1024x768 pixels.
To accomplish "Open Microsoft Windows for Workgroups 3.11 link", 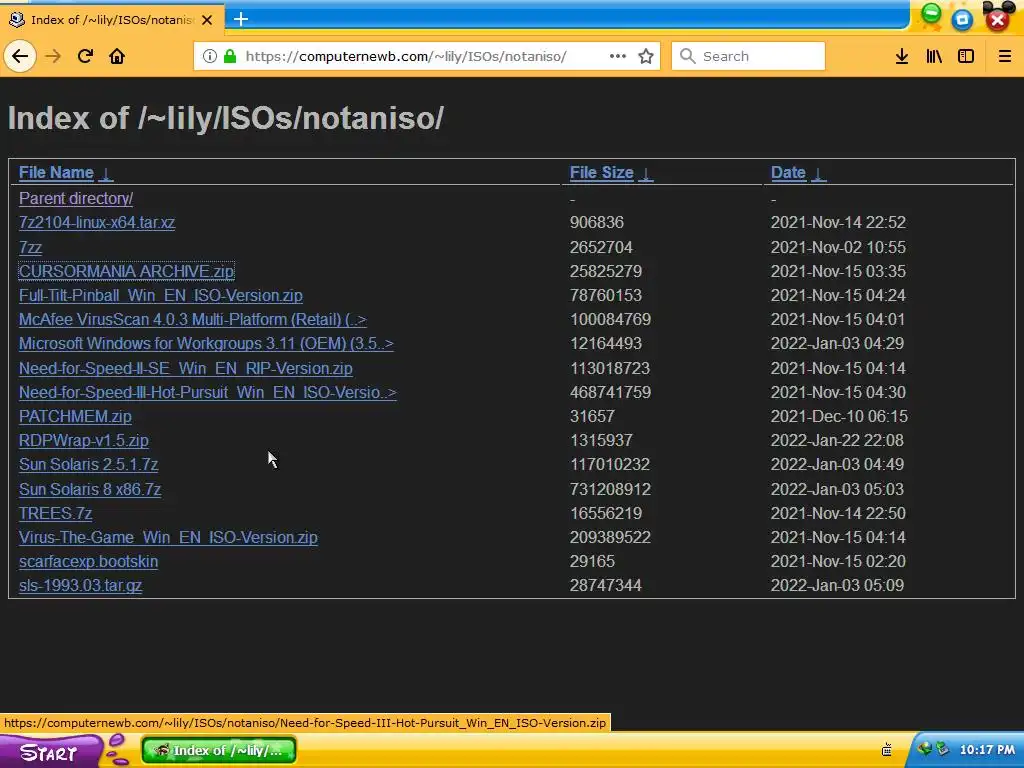I will (206, 344).
